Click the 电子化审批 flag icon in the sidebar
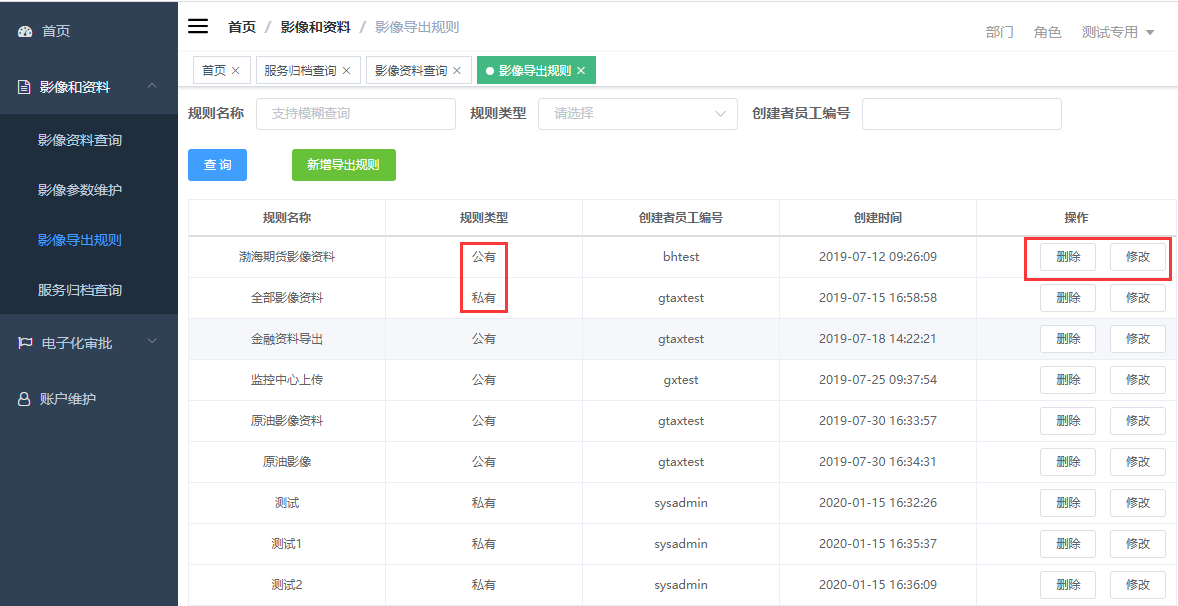 25,343
